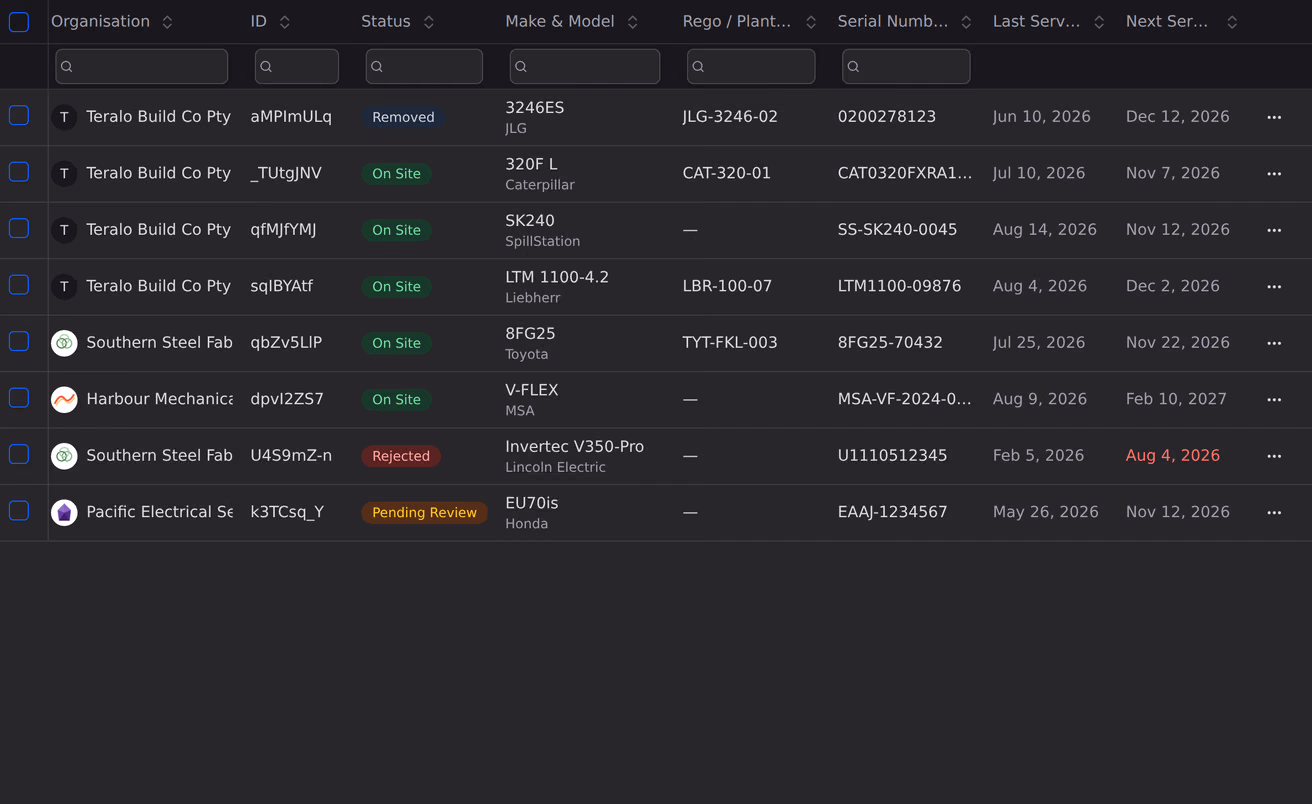This screenshot has width=1312, height=804.
Task: Click Teralo avatar in _TUtgJNV row
Action: coord(64,173)
